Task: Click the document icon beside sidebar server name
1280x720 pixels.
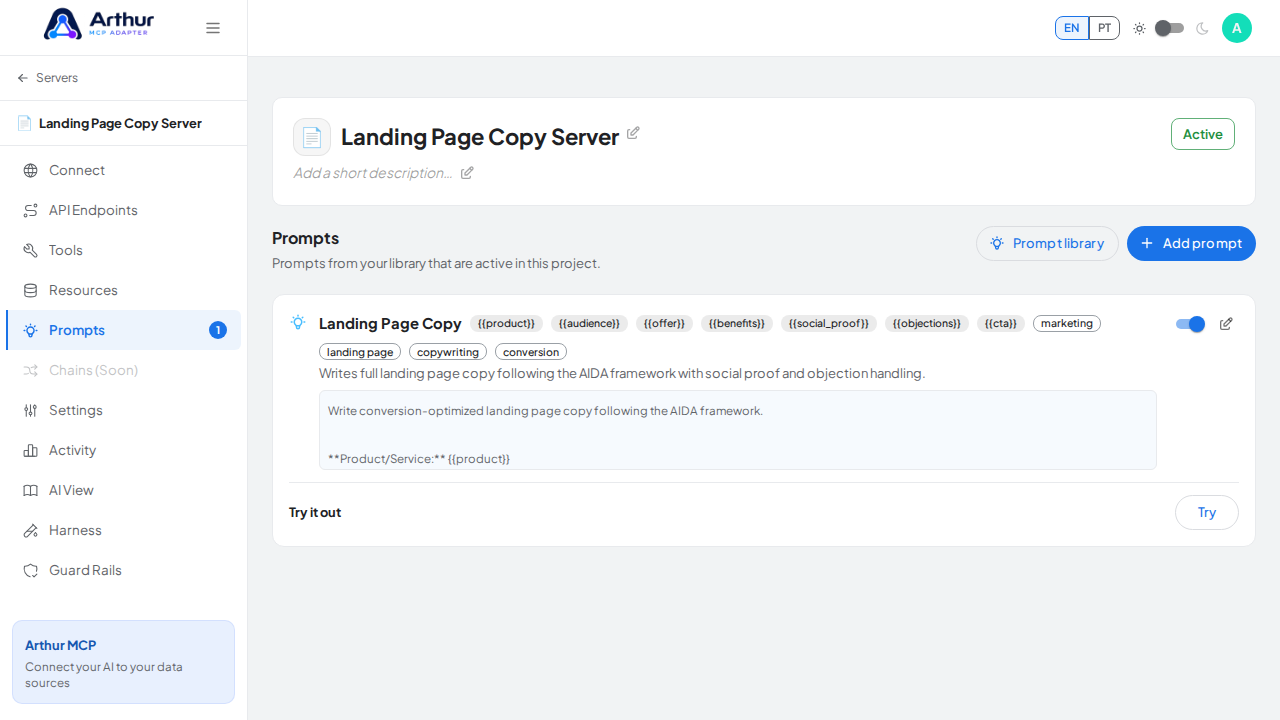Action: click(x=24, y=123)
